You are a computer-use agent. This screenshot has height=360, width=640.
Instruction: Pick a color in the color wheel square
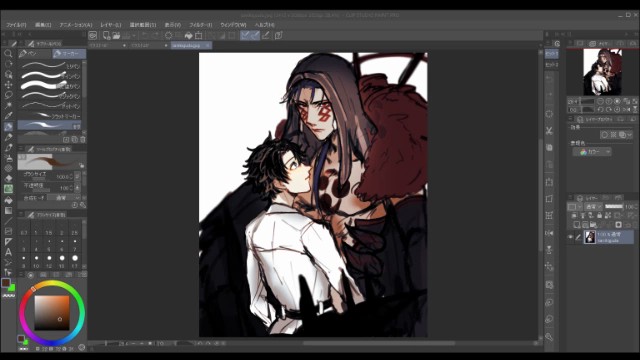pos(52,312)
